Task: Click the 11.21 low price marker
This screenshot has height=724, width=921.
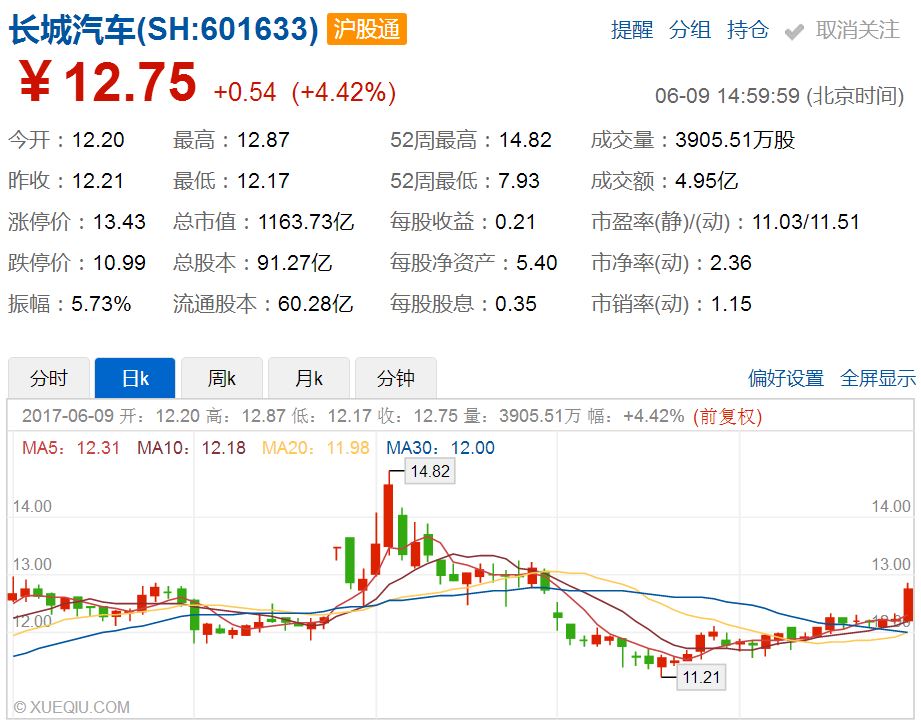Action: coord(701,677)
